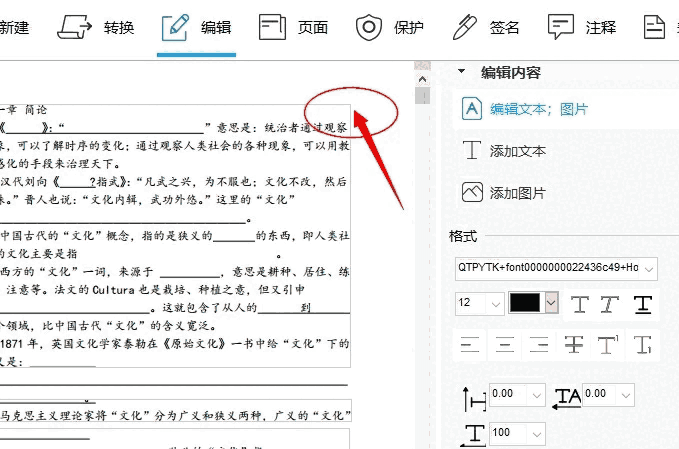This screenshot has width=679, height=449.
Task: Click the edit pencil icon in the ribbon
Action: coord(175,27)
